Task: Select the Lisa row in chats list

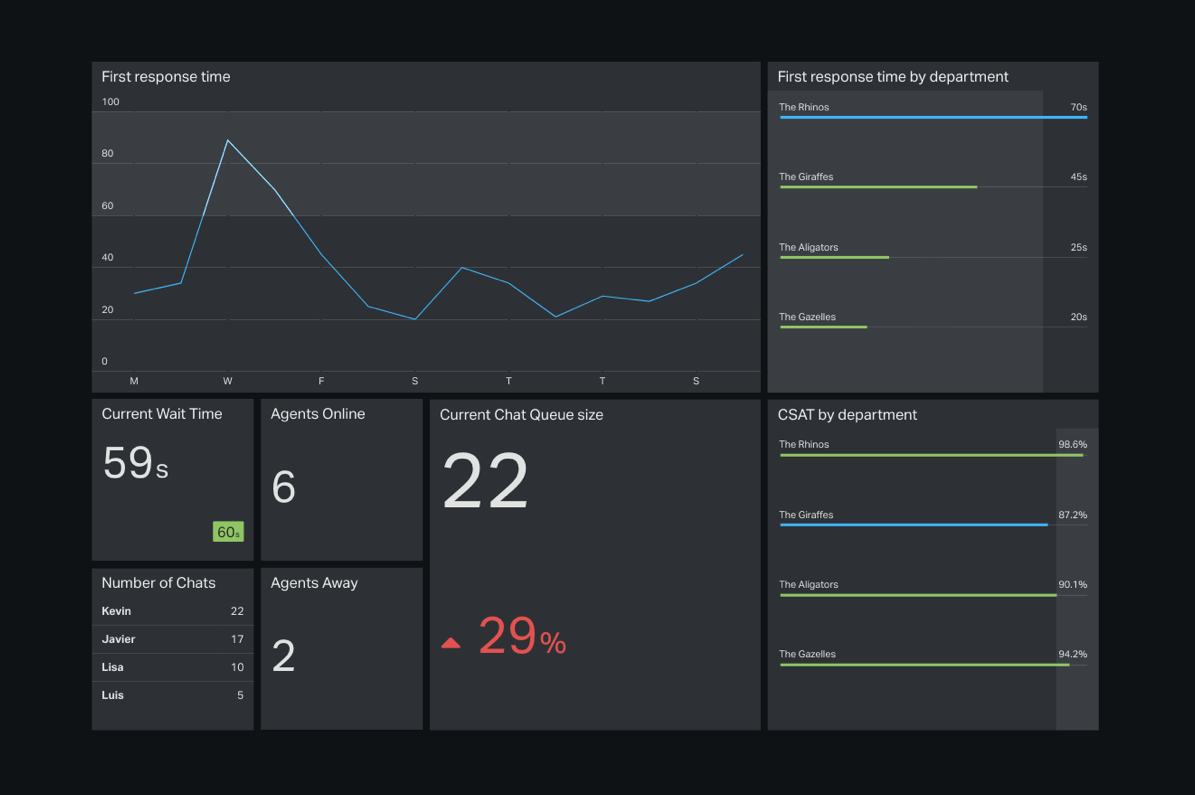Action: click(173, 667)
